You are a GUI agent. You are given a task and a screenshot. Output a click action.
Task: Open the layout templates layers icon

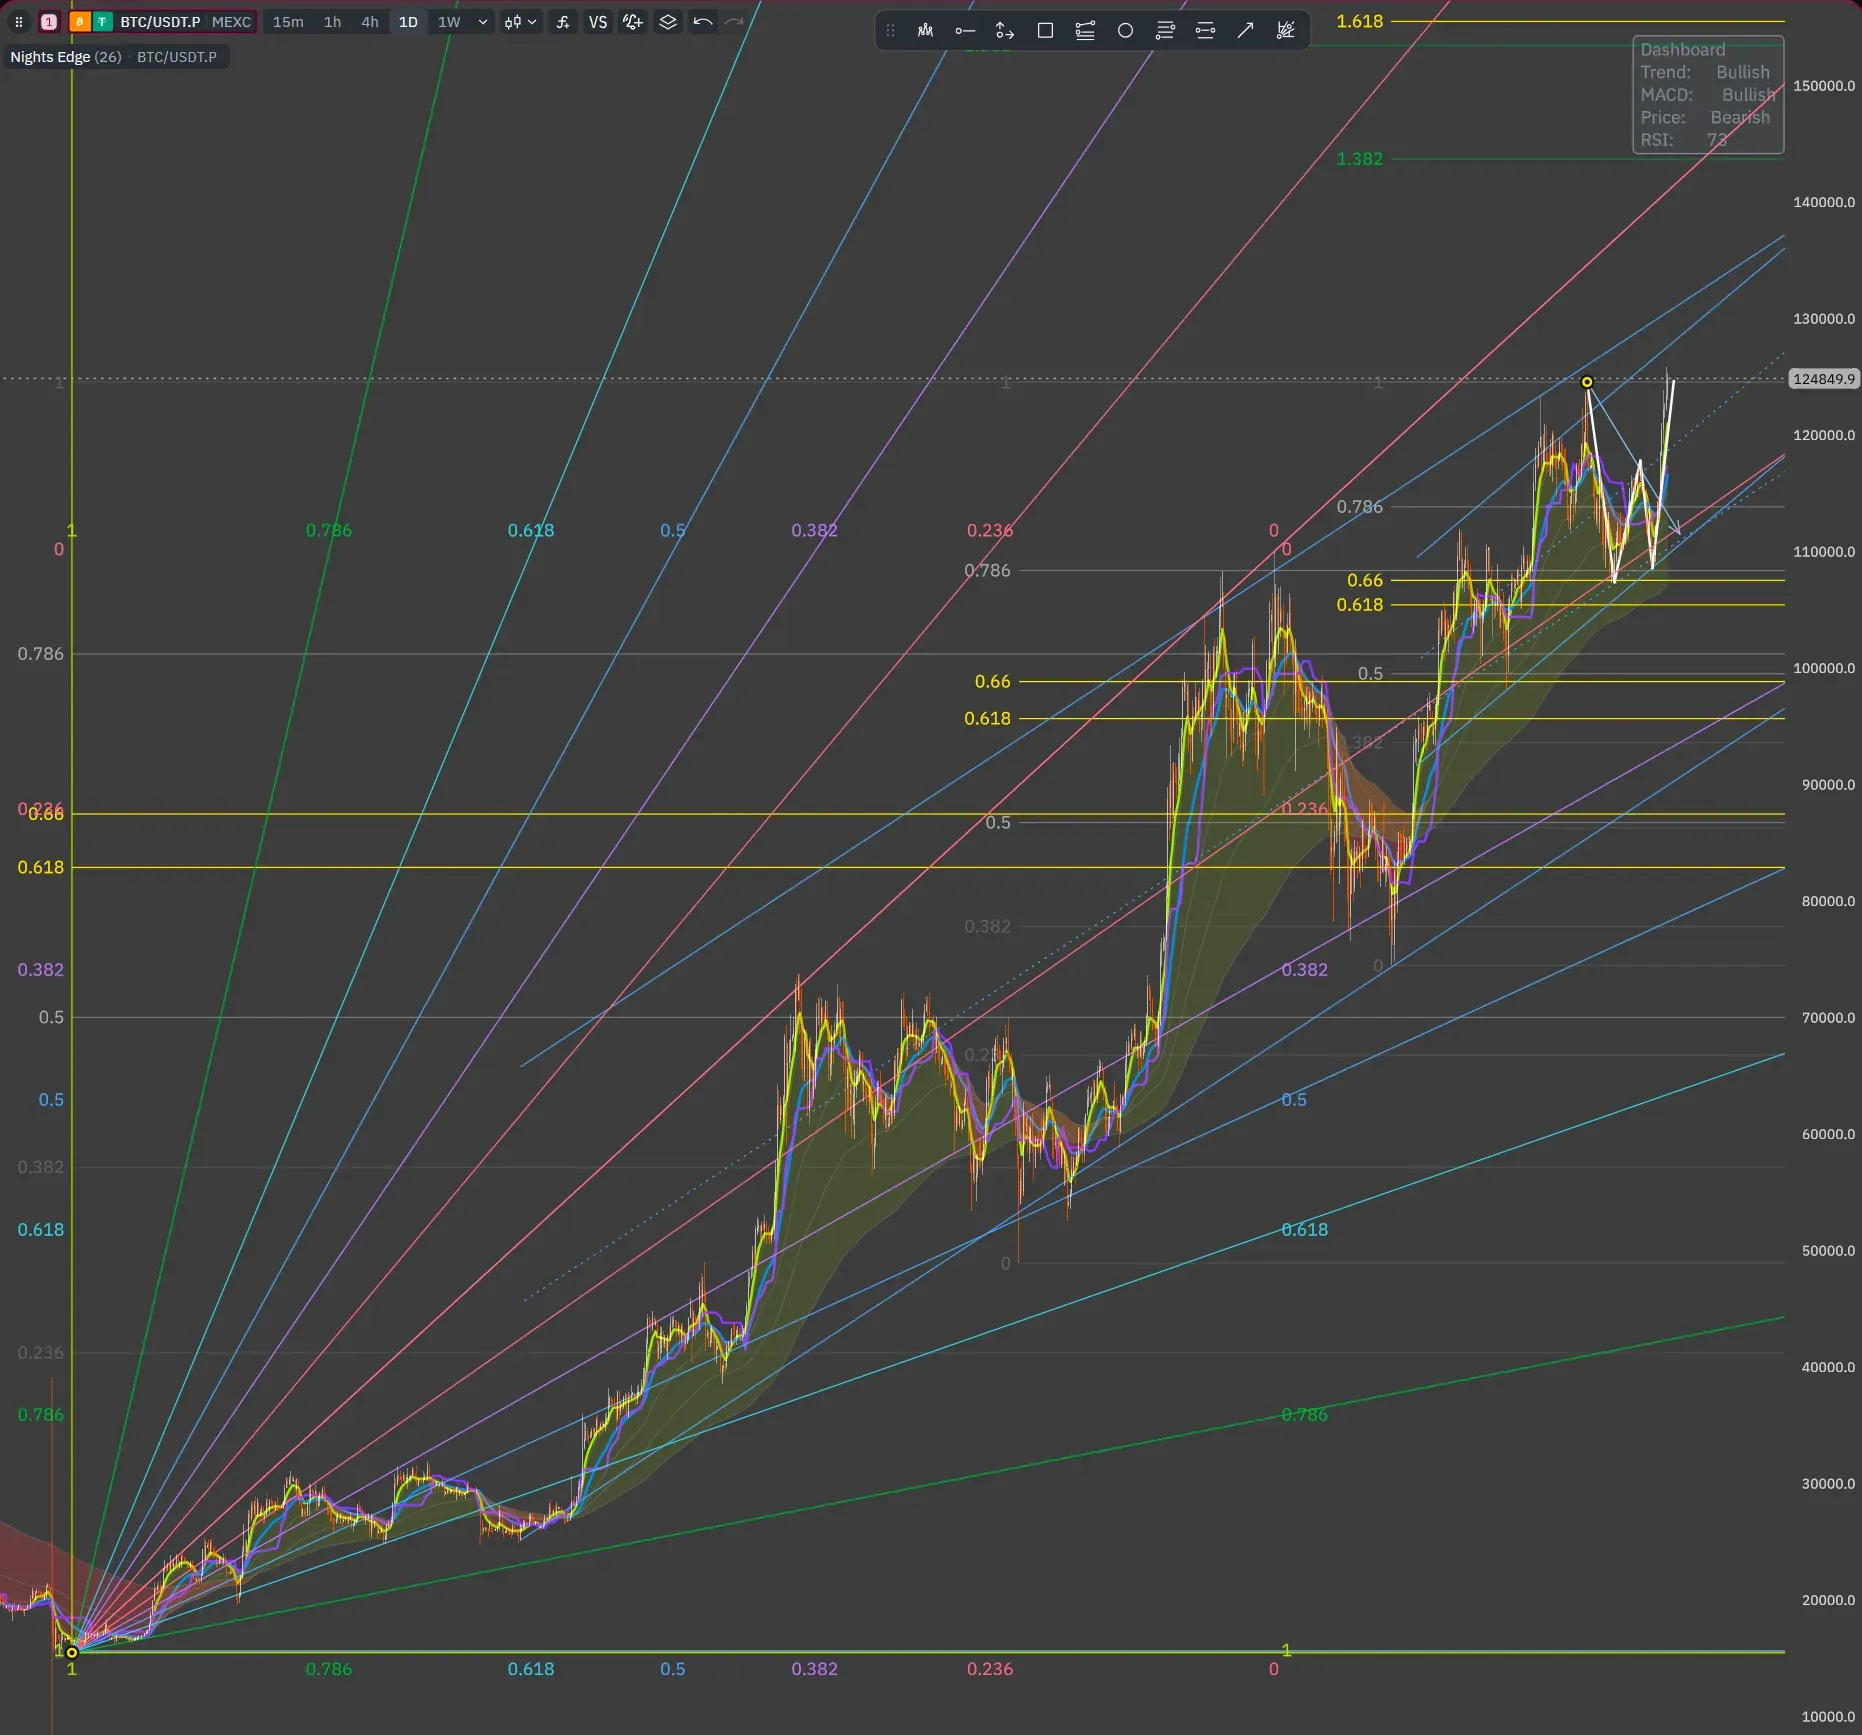tap(668, 22)
